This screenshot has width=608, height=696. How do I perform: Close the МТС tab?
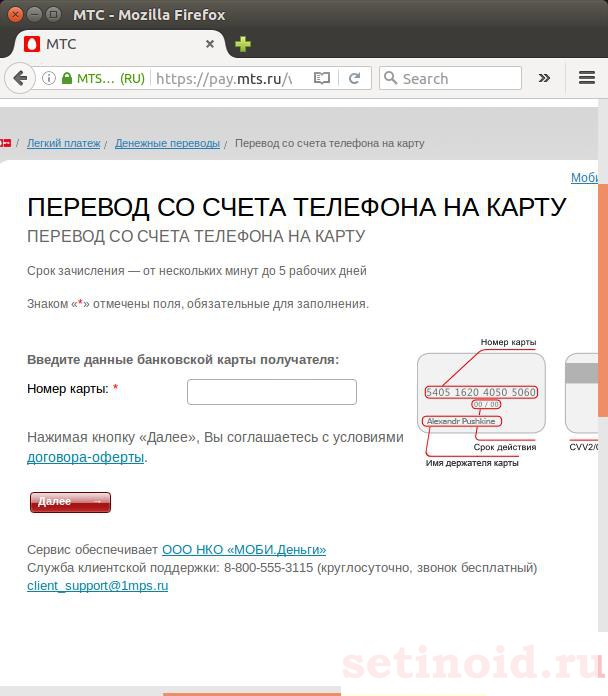pos(210,44)
